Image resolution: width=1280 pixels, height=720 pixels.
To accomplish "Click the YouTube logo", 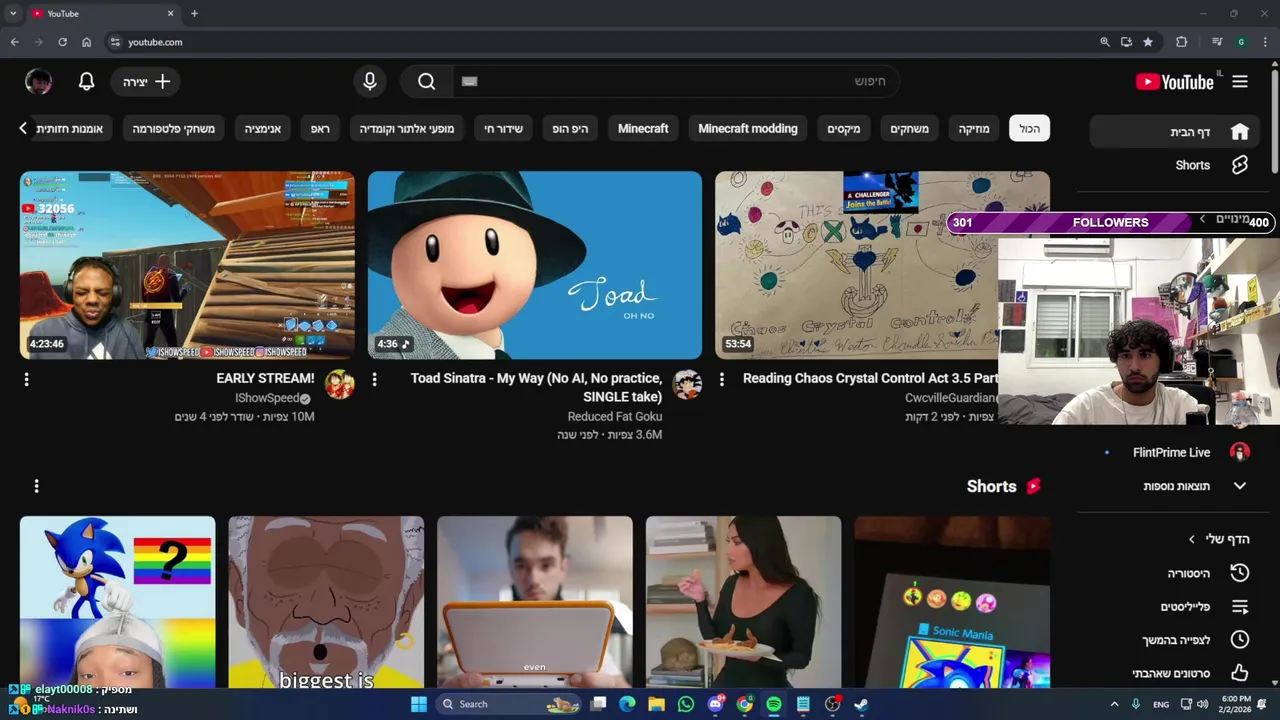I will click(1175, 82).
